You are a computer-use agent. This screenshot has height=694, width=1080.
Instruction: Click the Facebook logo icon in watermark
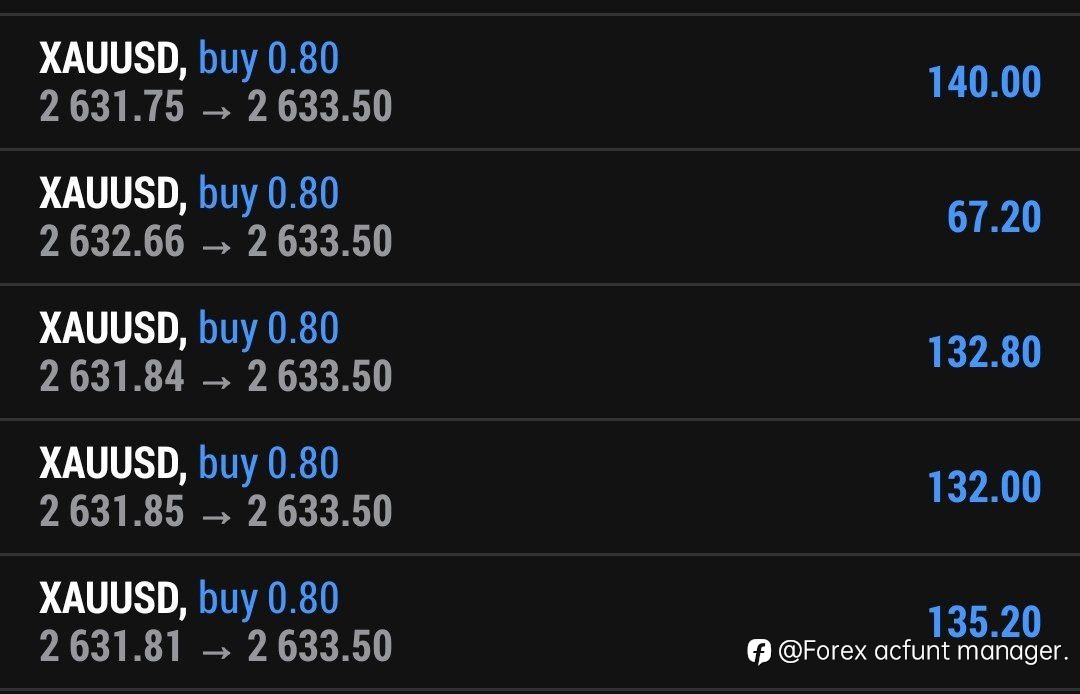[x=759, y=651]
